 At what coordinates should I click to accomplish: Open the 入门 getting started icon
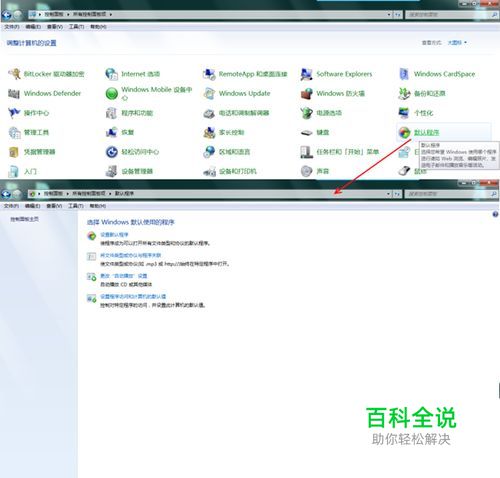13,171
